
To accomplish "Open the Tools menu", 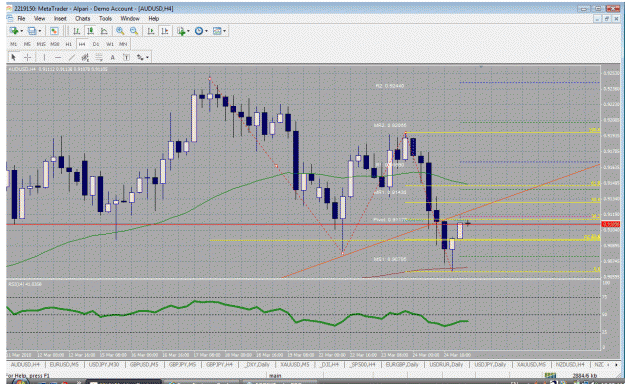I will tap(105, 18).
